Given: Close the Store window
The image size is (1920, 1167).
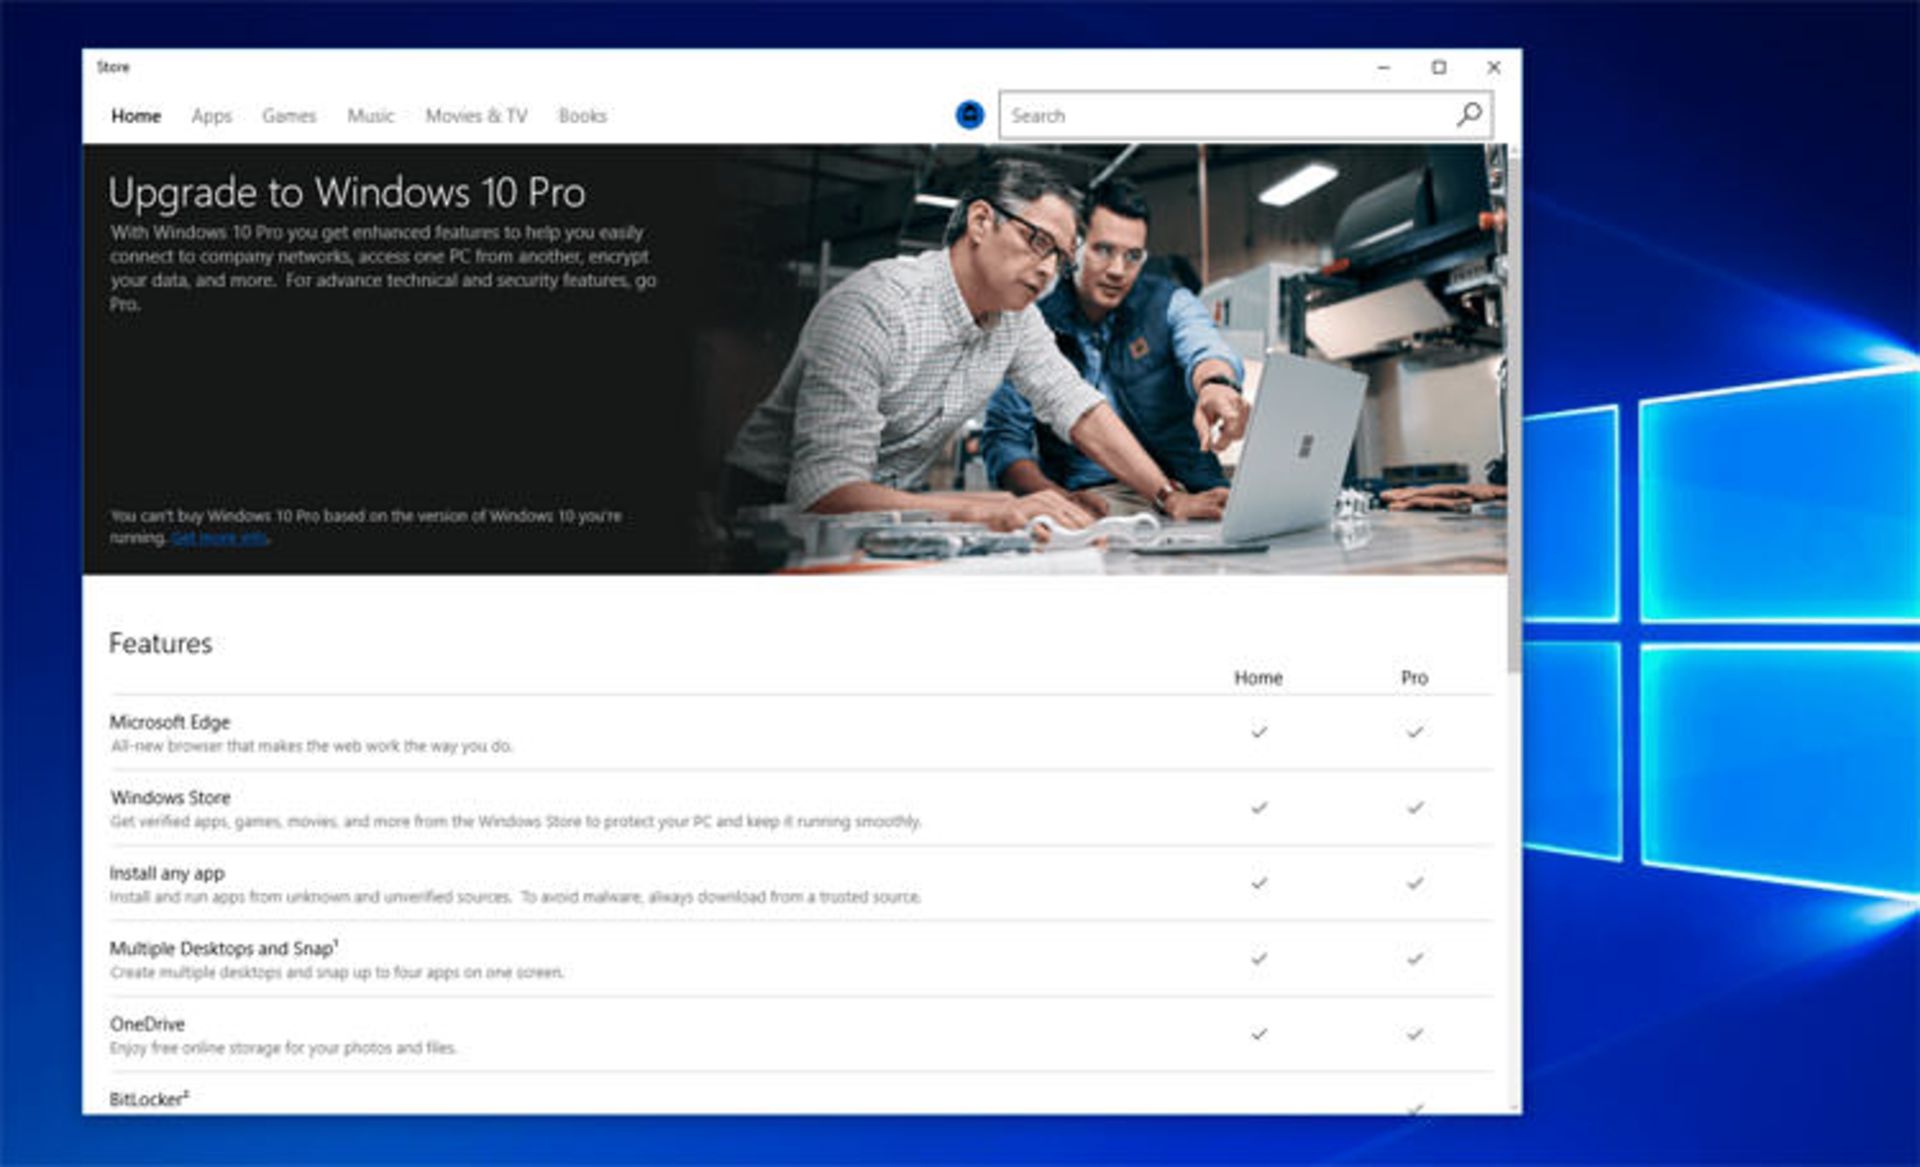Looking at the screenshot, I should [1494, 67].
